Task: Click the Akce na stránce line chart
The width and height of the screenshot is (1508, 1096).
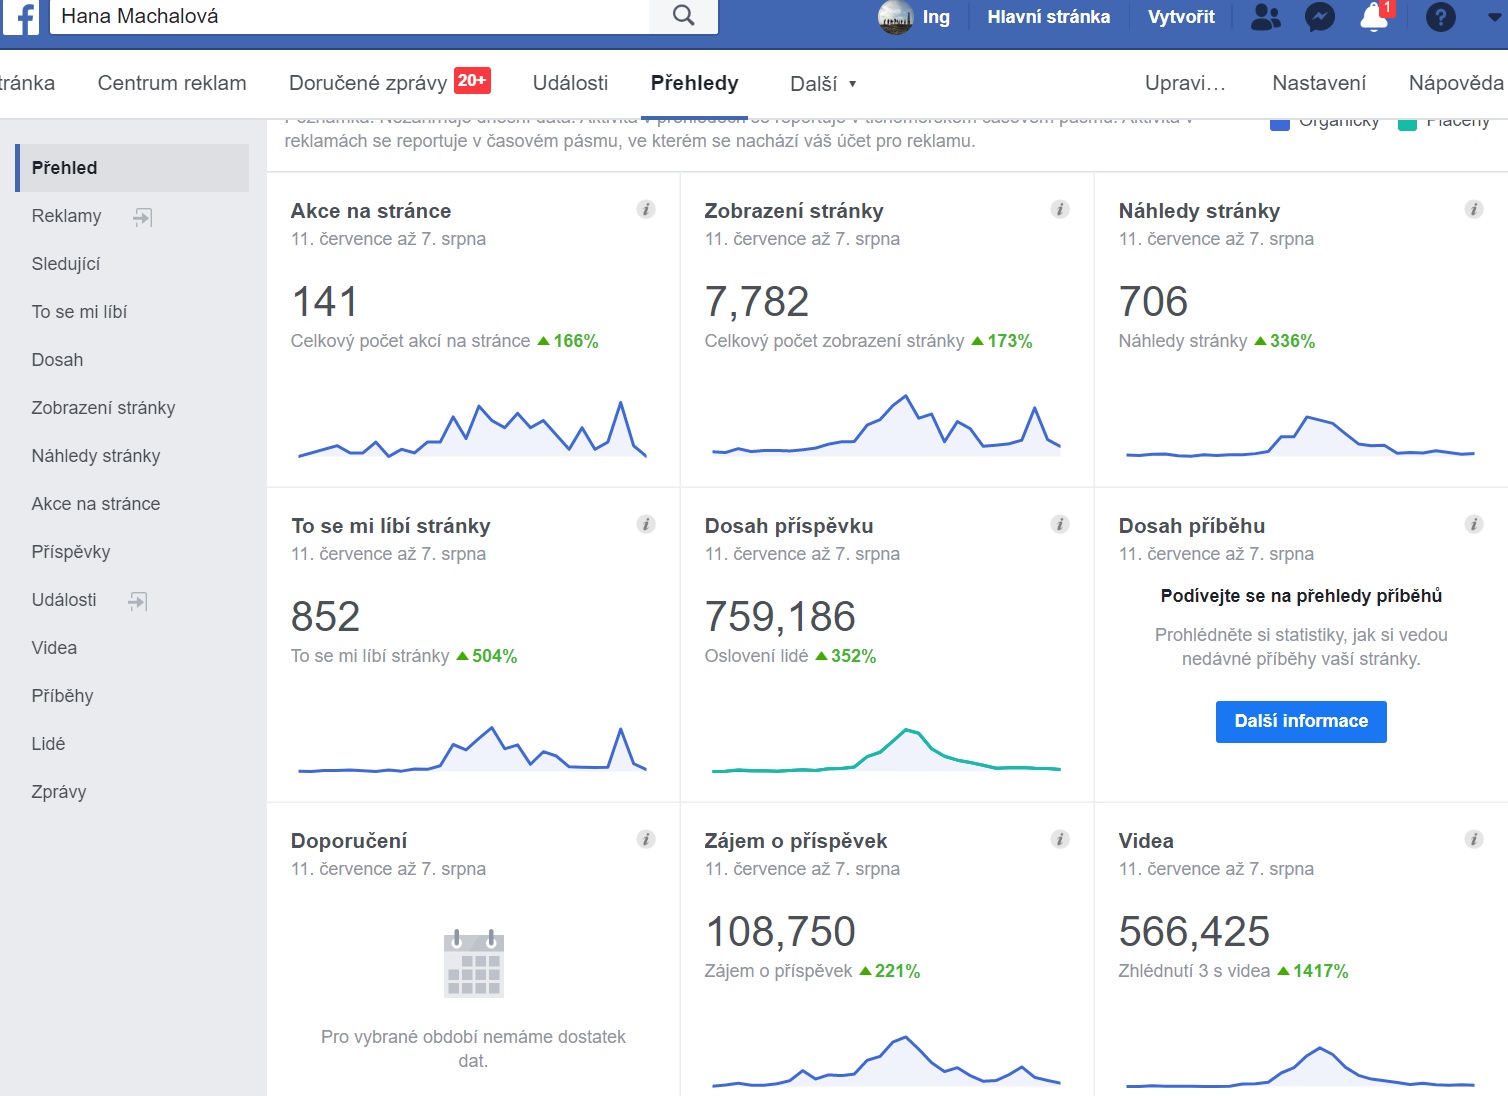Action: click(472, 429)
